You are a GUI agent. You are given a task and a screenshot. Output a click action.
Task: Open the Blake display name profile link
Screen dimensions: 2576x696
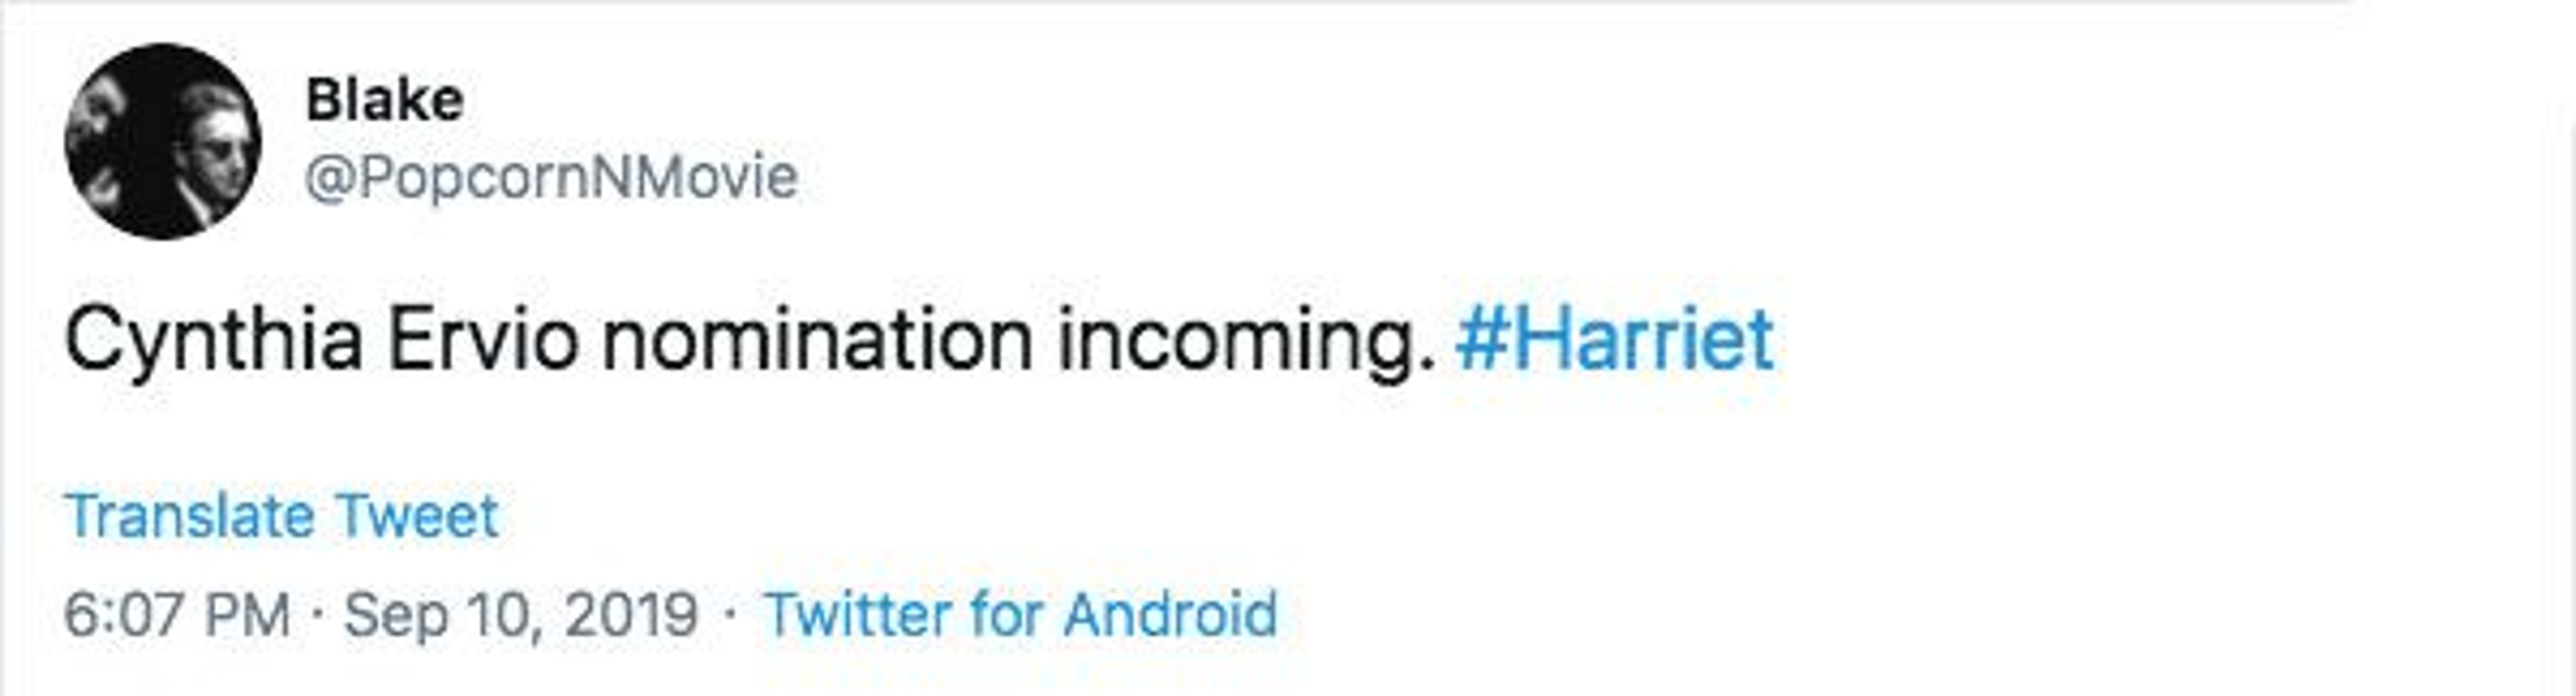pos(384,101)
